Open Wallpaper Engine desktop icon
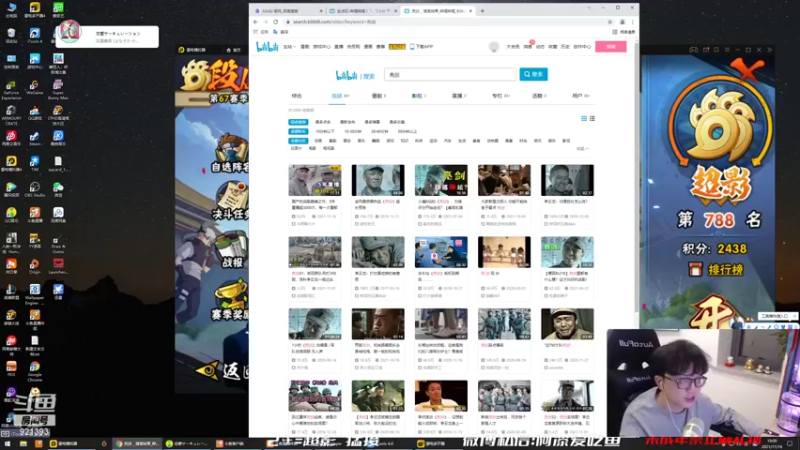Screen dimensions: 800x450 34,294
